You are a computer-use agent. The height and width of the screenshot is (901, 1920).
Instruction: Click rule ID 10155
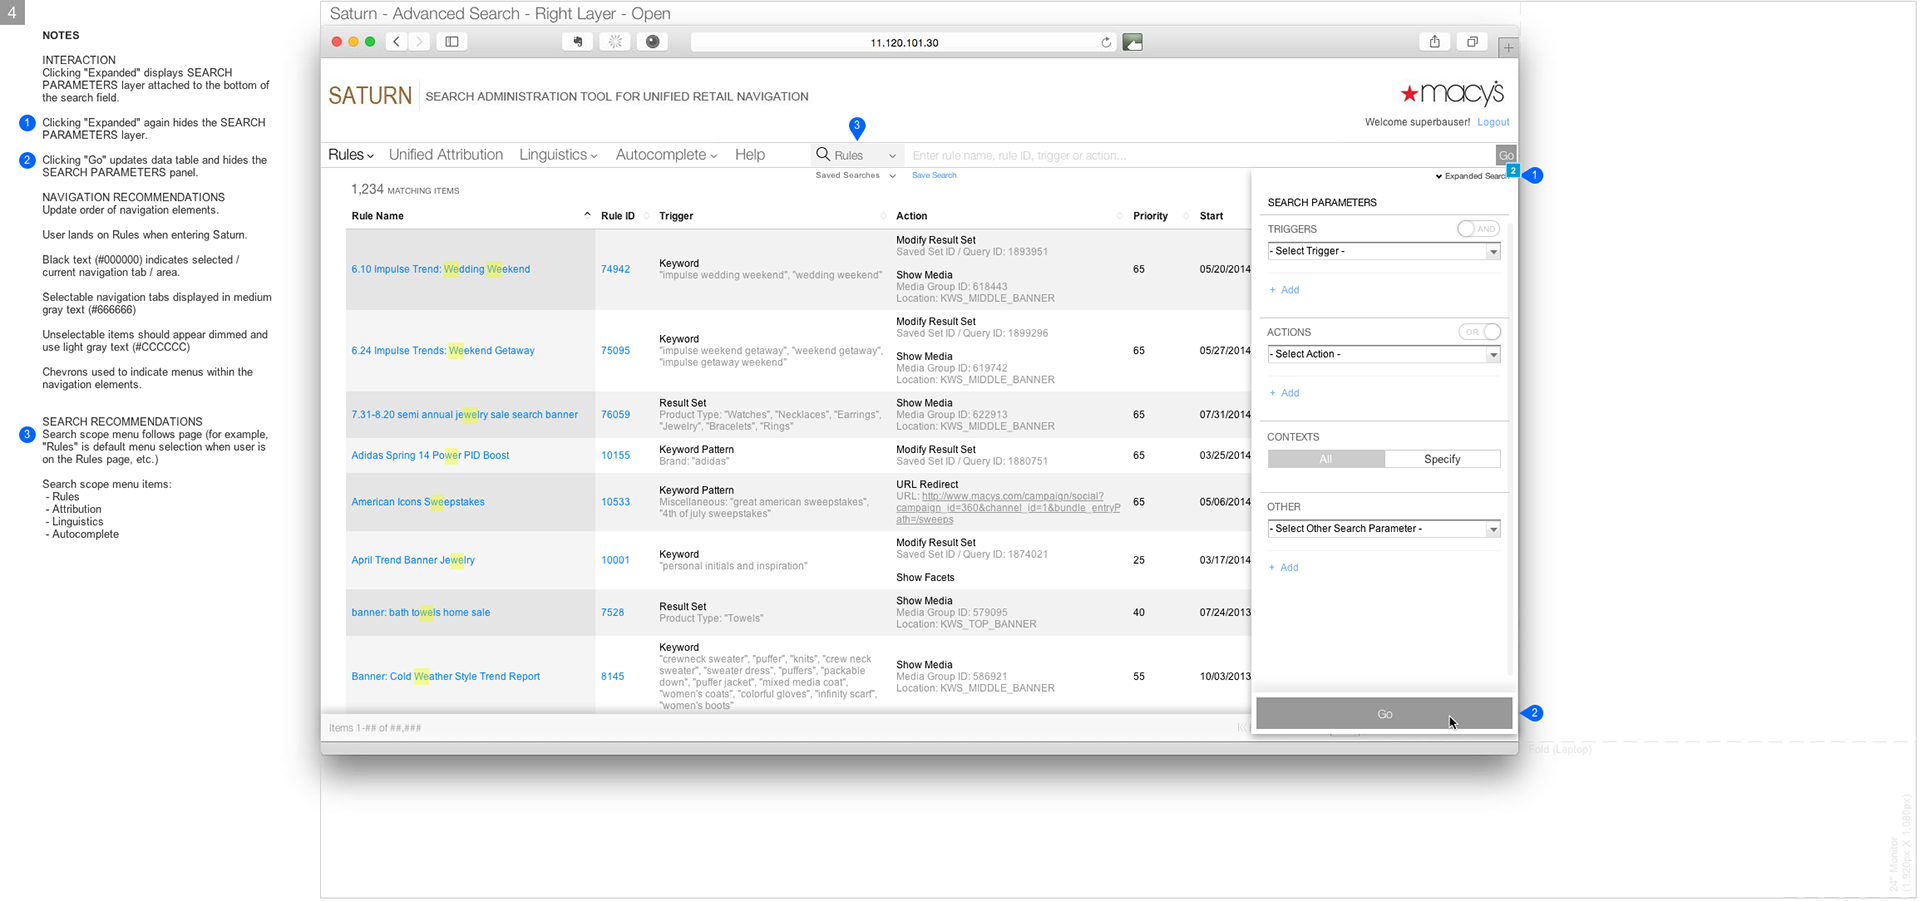click(615, 455)
